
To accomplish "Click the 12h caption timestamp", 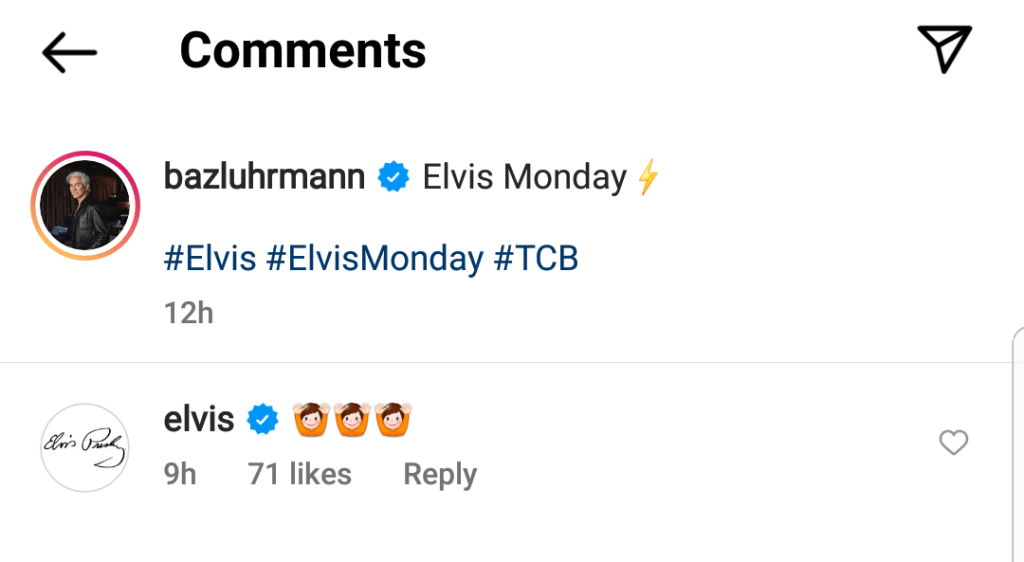I will [188, 313].
